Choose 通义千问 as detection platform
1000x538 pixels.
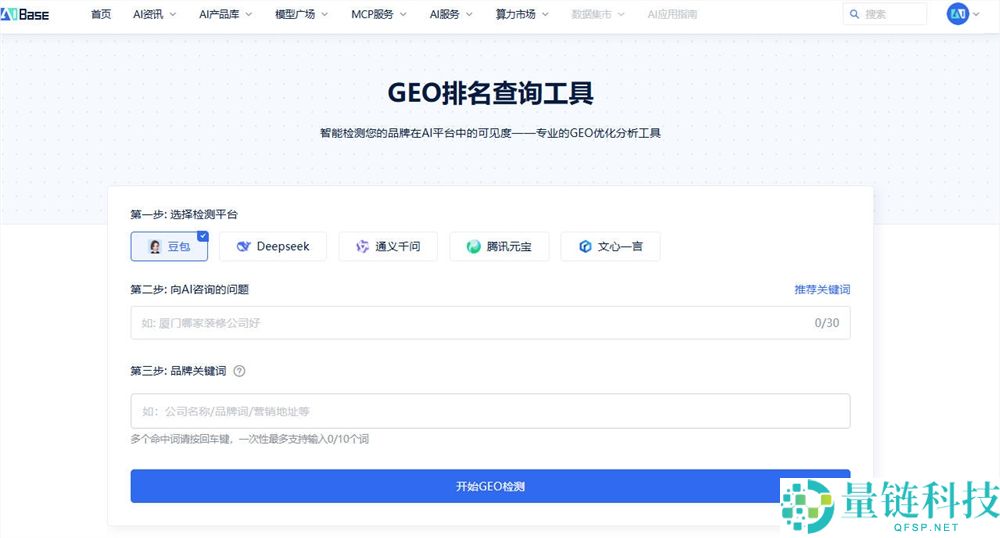[388, 246]
